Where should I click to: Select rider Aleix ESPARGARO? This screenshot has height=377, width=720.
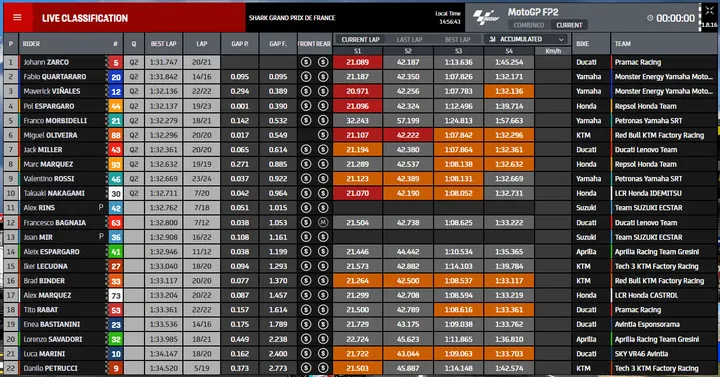tap(51, 252)
